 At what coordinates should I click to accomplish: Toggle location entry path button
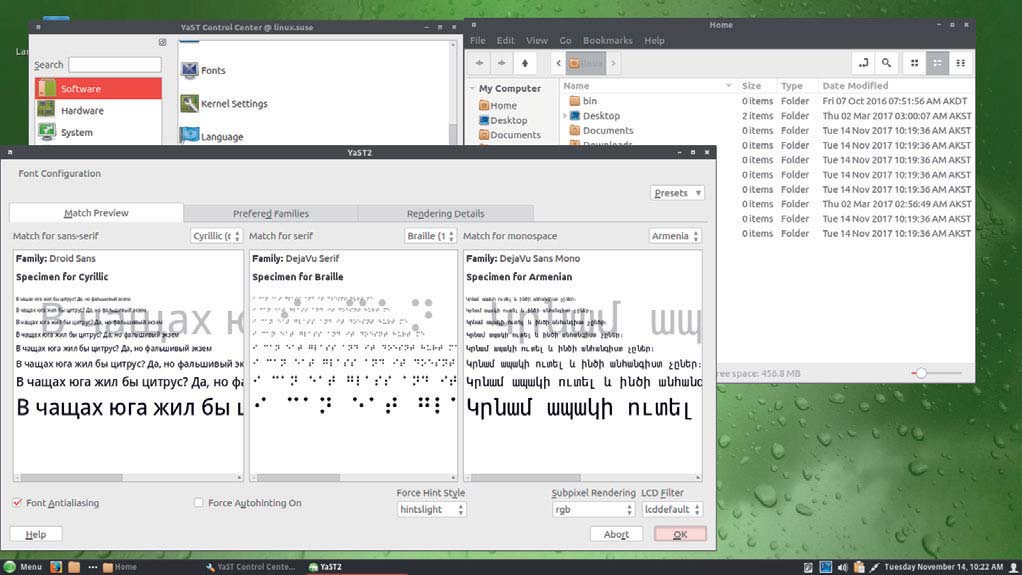(x=864, y=63)
